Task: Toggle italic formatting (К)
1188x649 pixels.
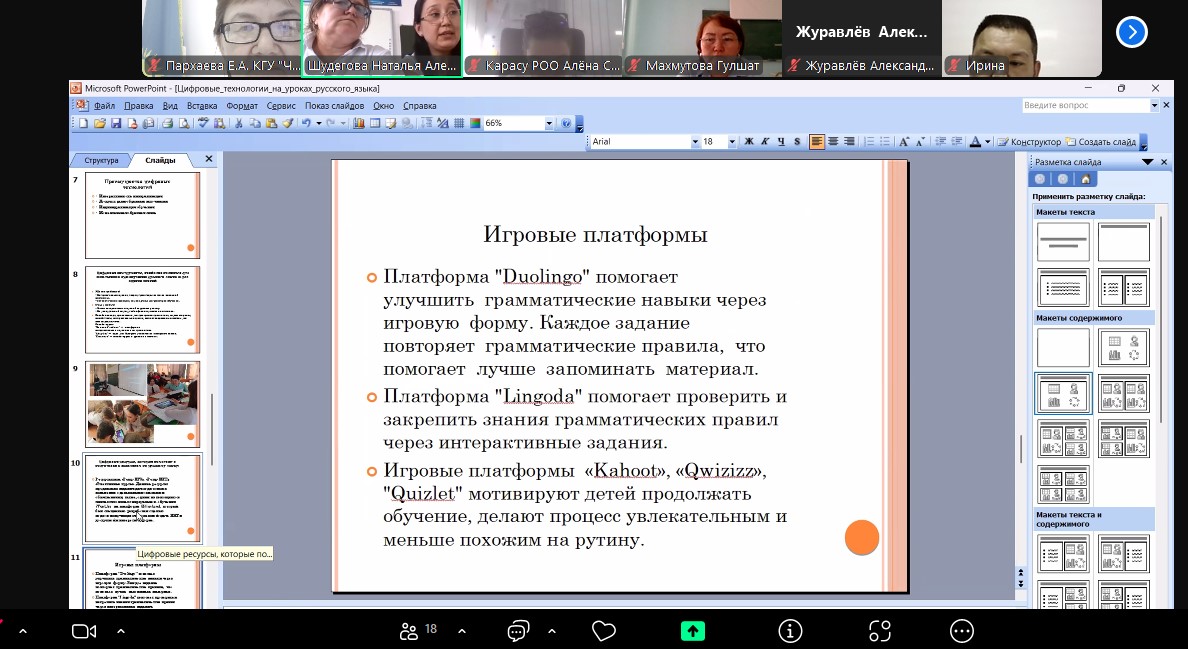Action: coord(765,142)
